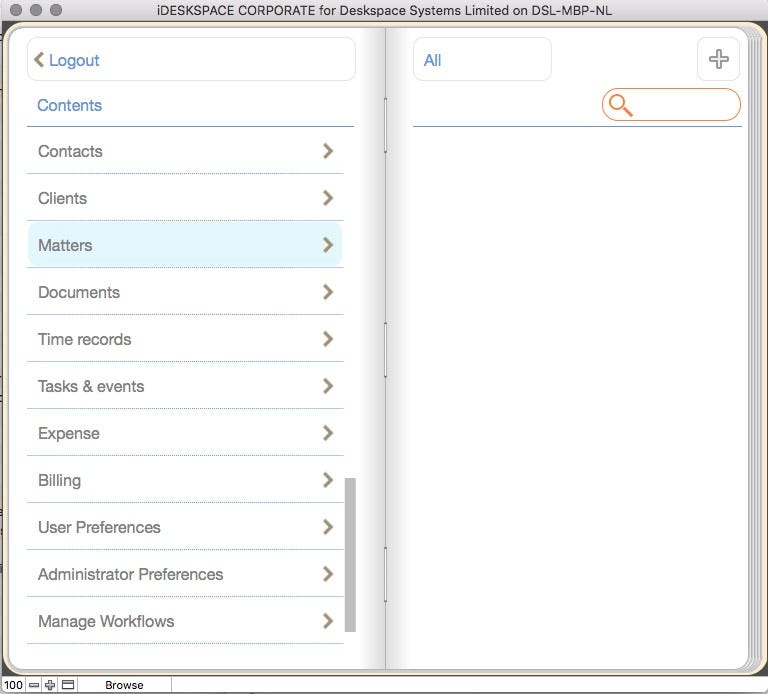The image size is (768, 694).
Task: Click the magnifying glass search icon
Action: click(620, 105)
